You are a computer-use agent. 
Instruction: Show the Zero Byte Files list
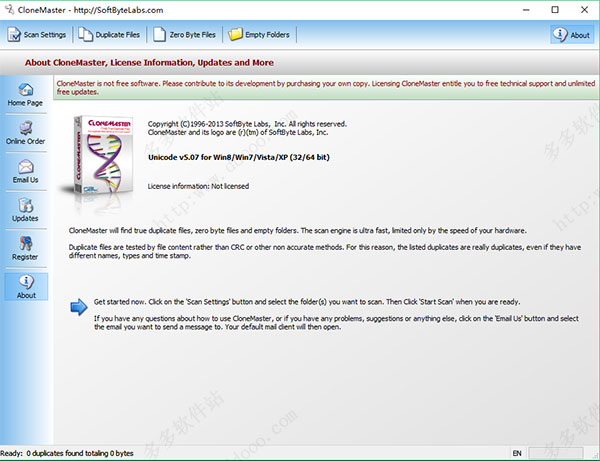tap(185, 35)
